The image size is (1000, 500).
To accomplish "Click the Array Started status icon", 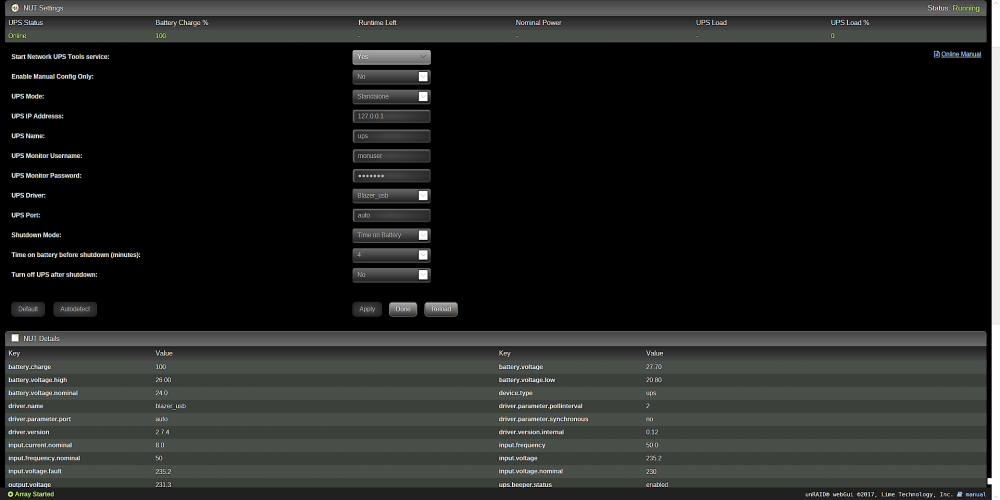I will point(10,494).
